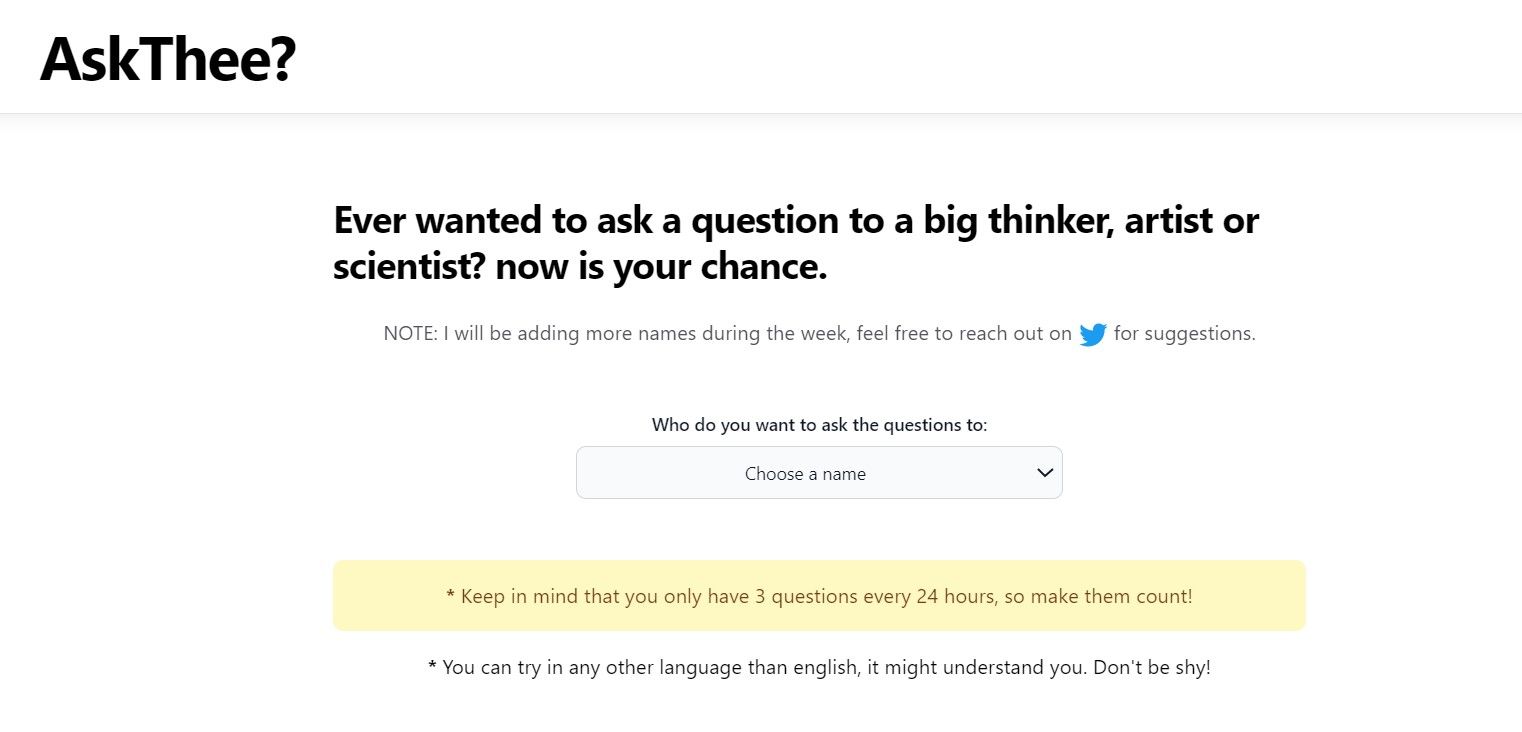Click the dropdown arrow to list thinkers
Viewport: 1522px width, 732px height.
click(x=1043, y=472)
